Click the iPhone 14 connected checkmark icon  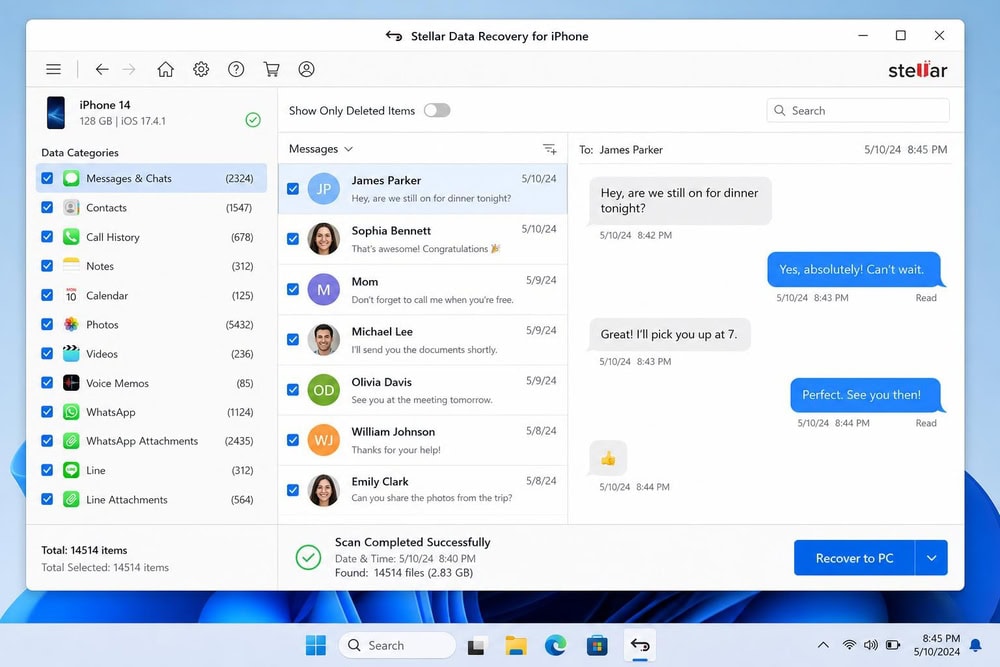pyautogui.click(x=253, y=120)
